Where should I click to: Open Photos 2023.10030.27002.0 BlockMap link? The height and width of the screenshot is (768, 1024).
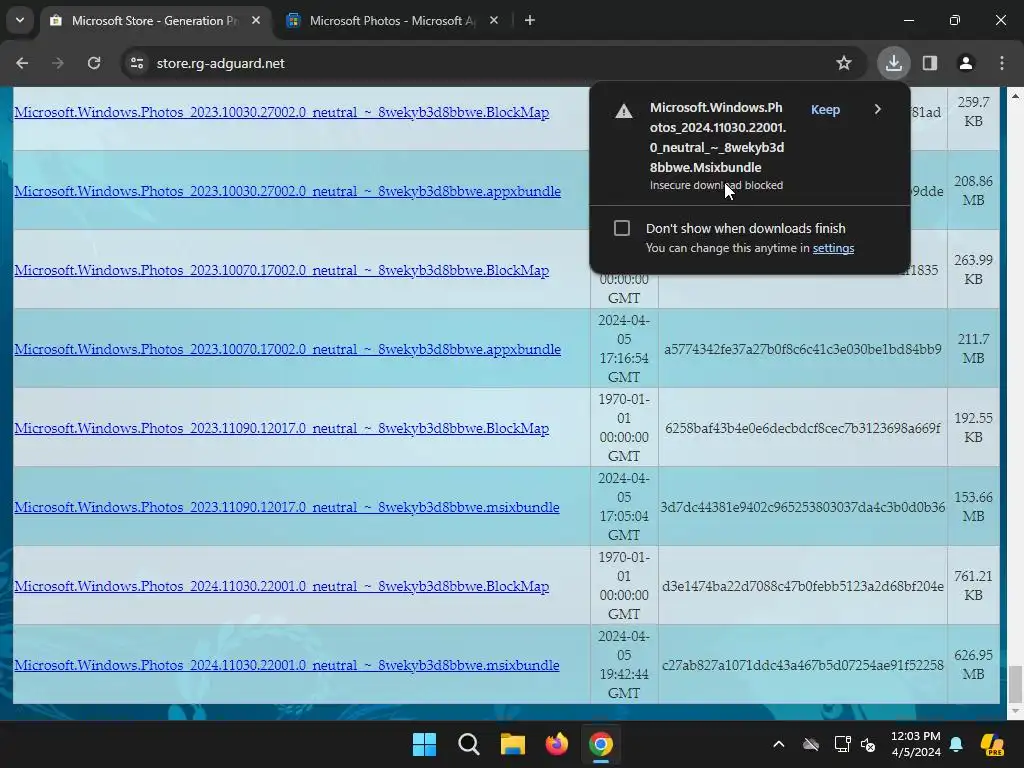pos(281,112)
